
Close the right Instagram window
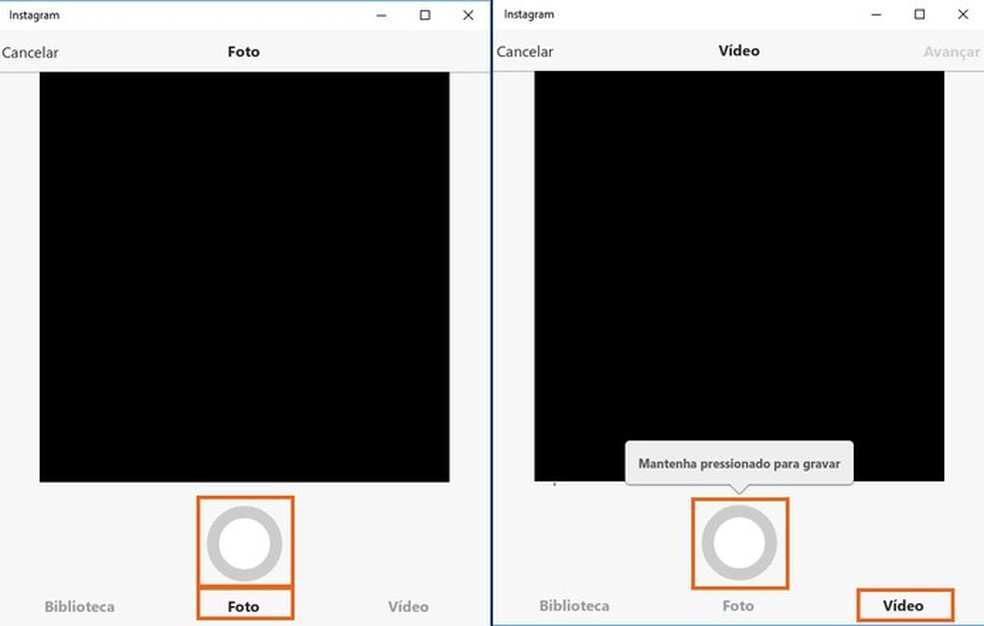tap(963, 14)
